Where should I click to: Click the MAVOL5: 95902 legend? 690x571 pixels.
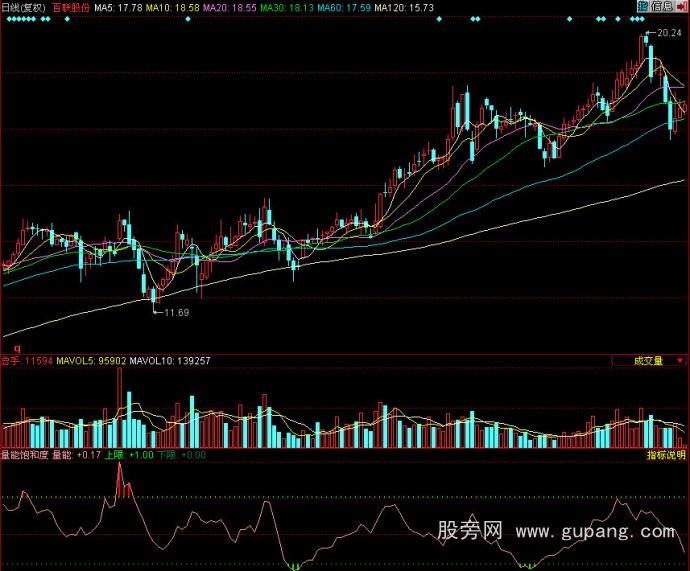coord(91,361)
